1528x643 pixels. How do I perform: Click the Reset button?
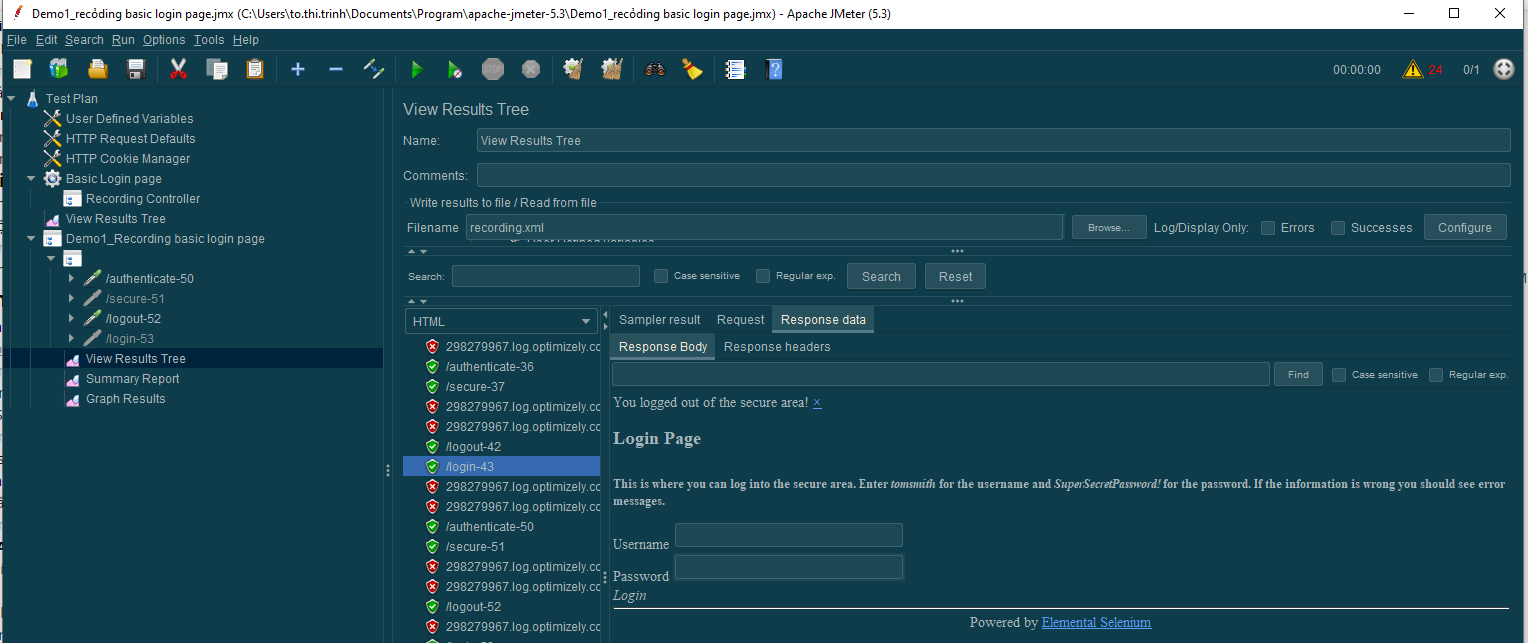coord(955,277)
